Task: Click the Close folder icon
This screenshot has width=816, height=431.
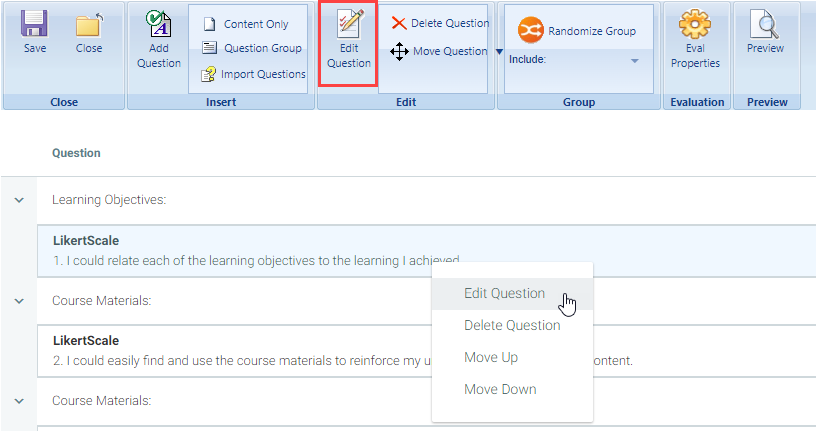Action: pos(89,25)
